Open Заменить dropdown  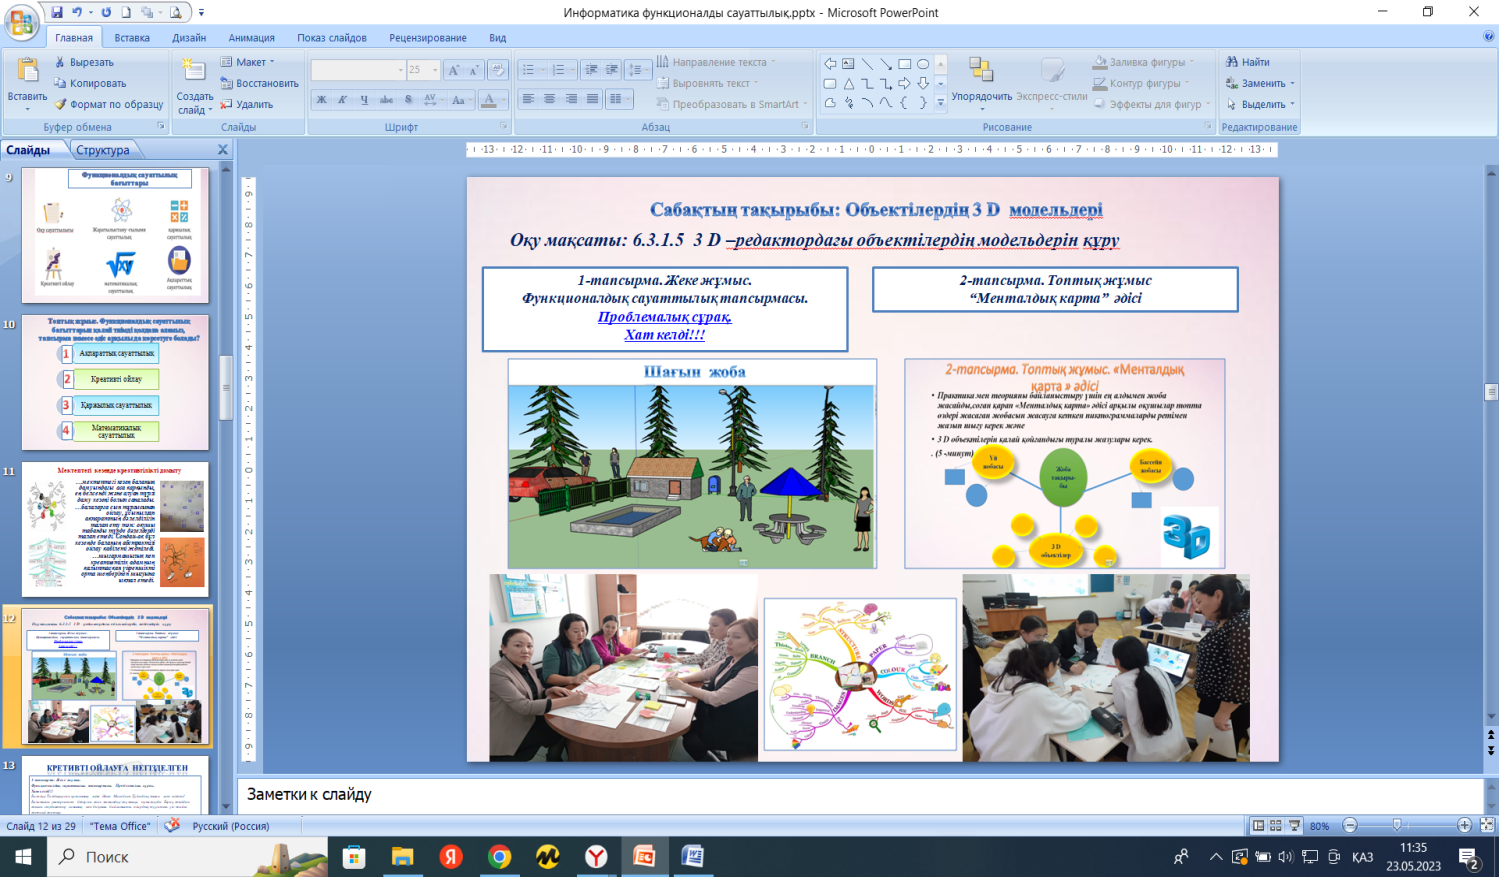[1260, 83]
